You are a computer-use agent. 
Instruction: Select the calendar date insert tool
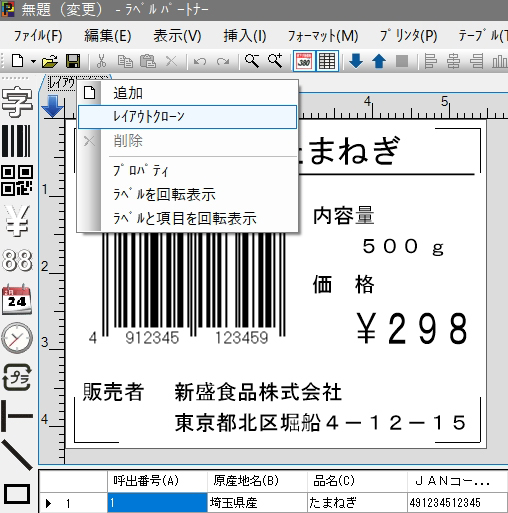click(x=17, y=300)
